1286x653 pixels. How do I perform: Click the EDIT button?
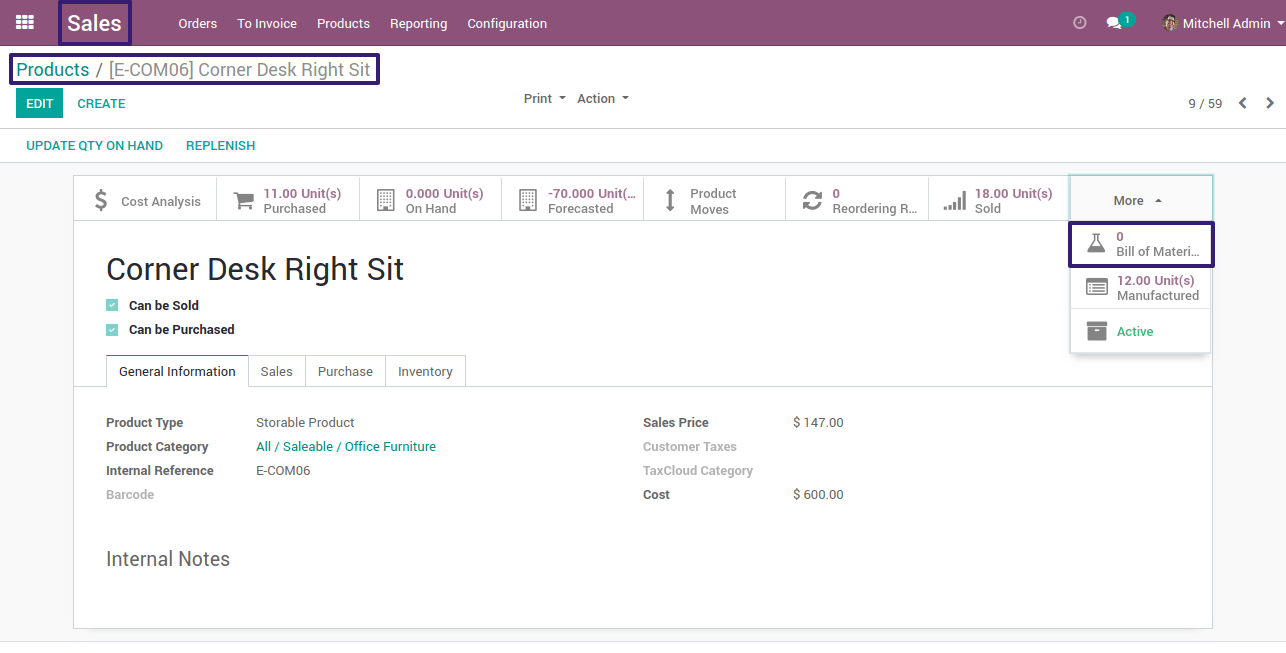click(39, 103)
